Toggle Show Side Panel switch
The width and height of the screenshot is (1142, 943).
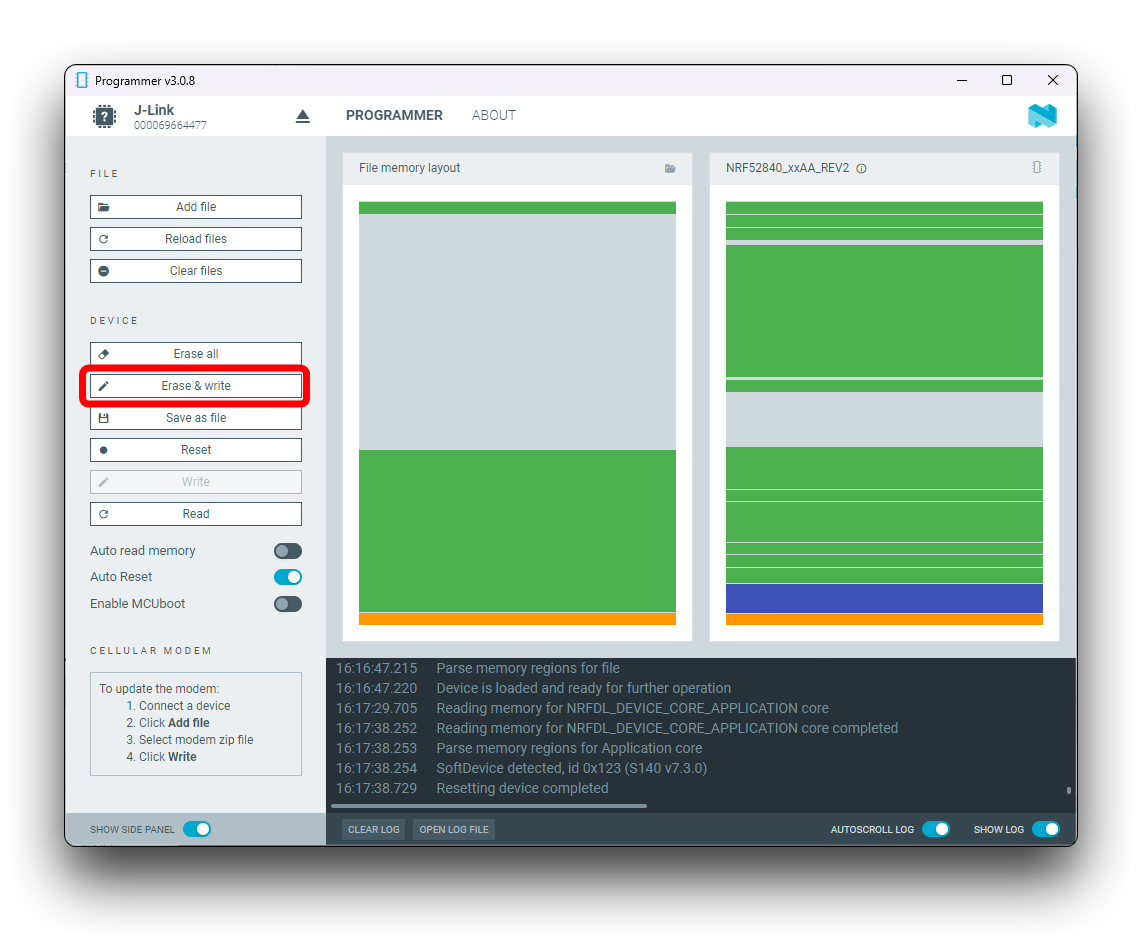pos(197,829)
